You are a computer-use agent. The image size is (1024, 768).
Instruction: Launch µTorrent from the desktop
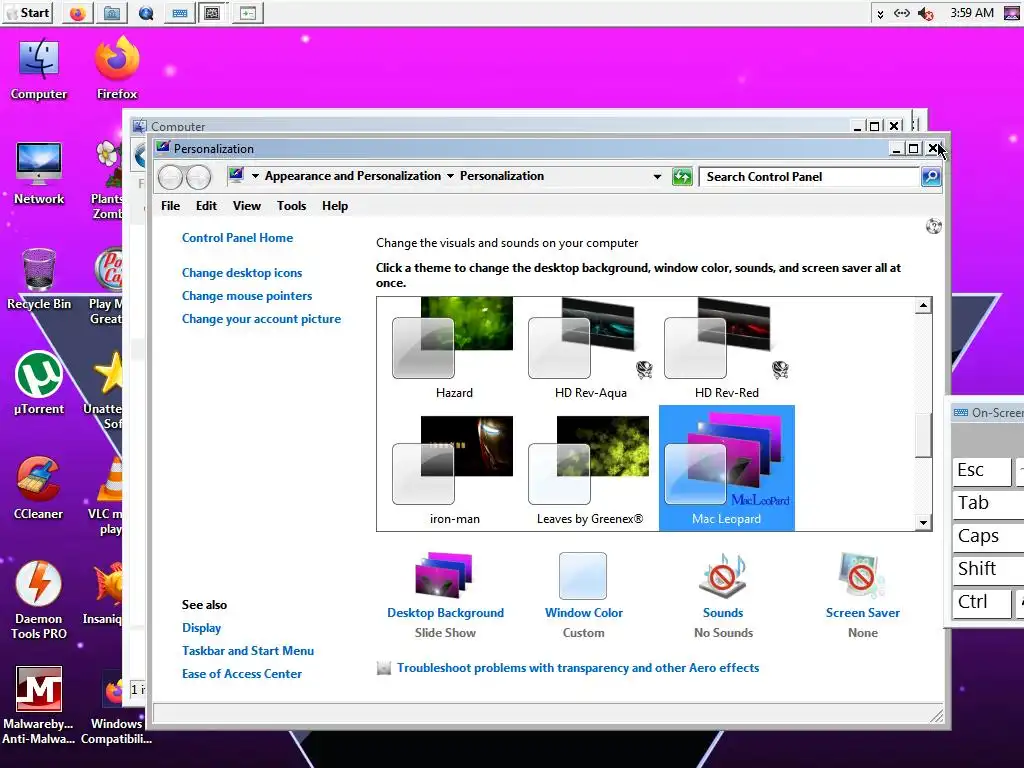(39, 384)
